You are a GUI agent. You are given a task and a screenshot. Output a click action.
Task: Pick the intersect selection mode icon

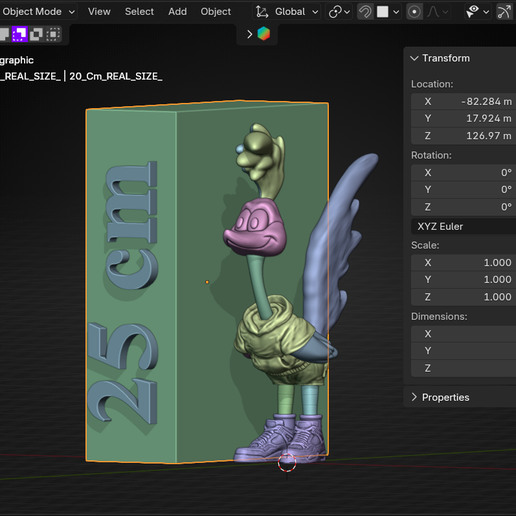pos(53,34)
